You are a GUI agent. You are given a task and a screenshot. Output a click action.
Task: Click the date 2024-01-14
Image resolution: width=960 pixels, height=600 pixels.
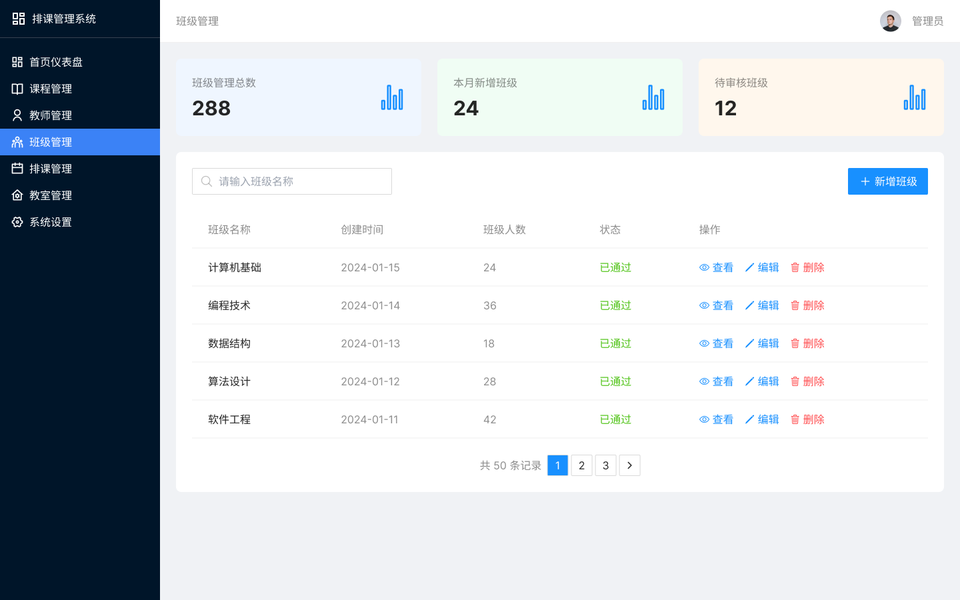click(x=370, y=306)
